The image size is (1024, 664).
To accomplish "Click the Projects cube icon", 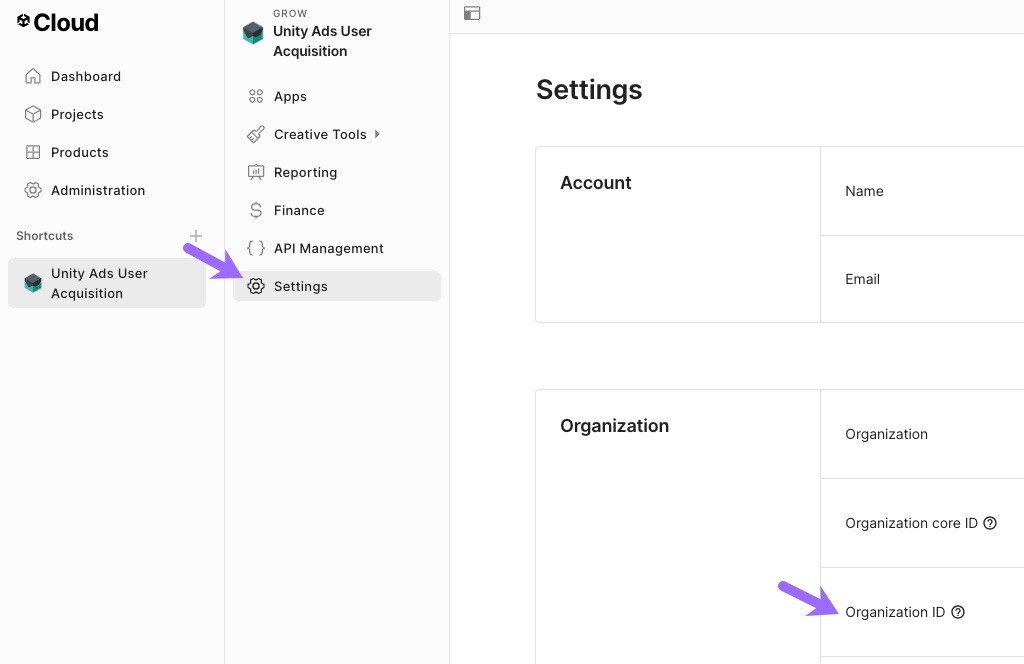I will tap(33, 114).
